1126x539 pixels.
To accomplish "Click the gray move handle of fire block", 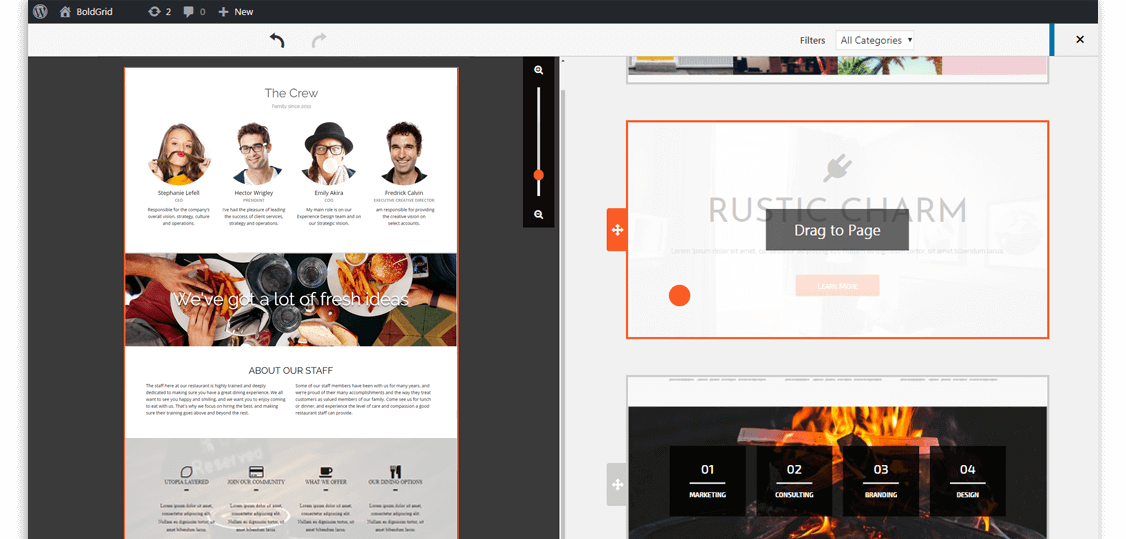I will (617, 484).
